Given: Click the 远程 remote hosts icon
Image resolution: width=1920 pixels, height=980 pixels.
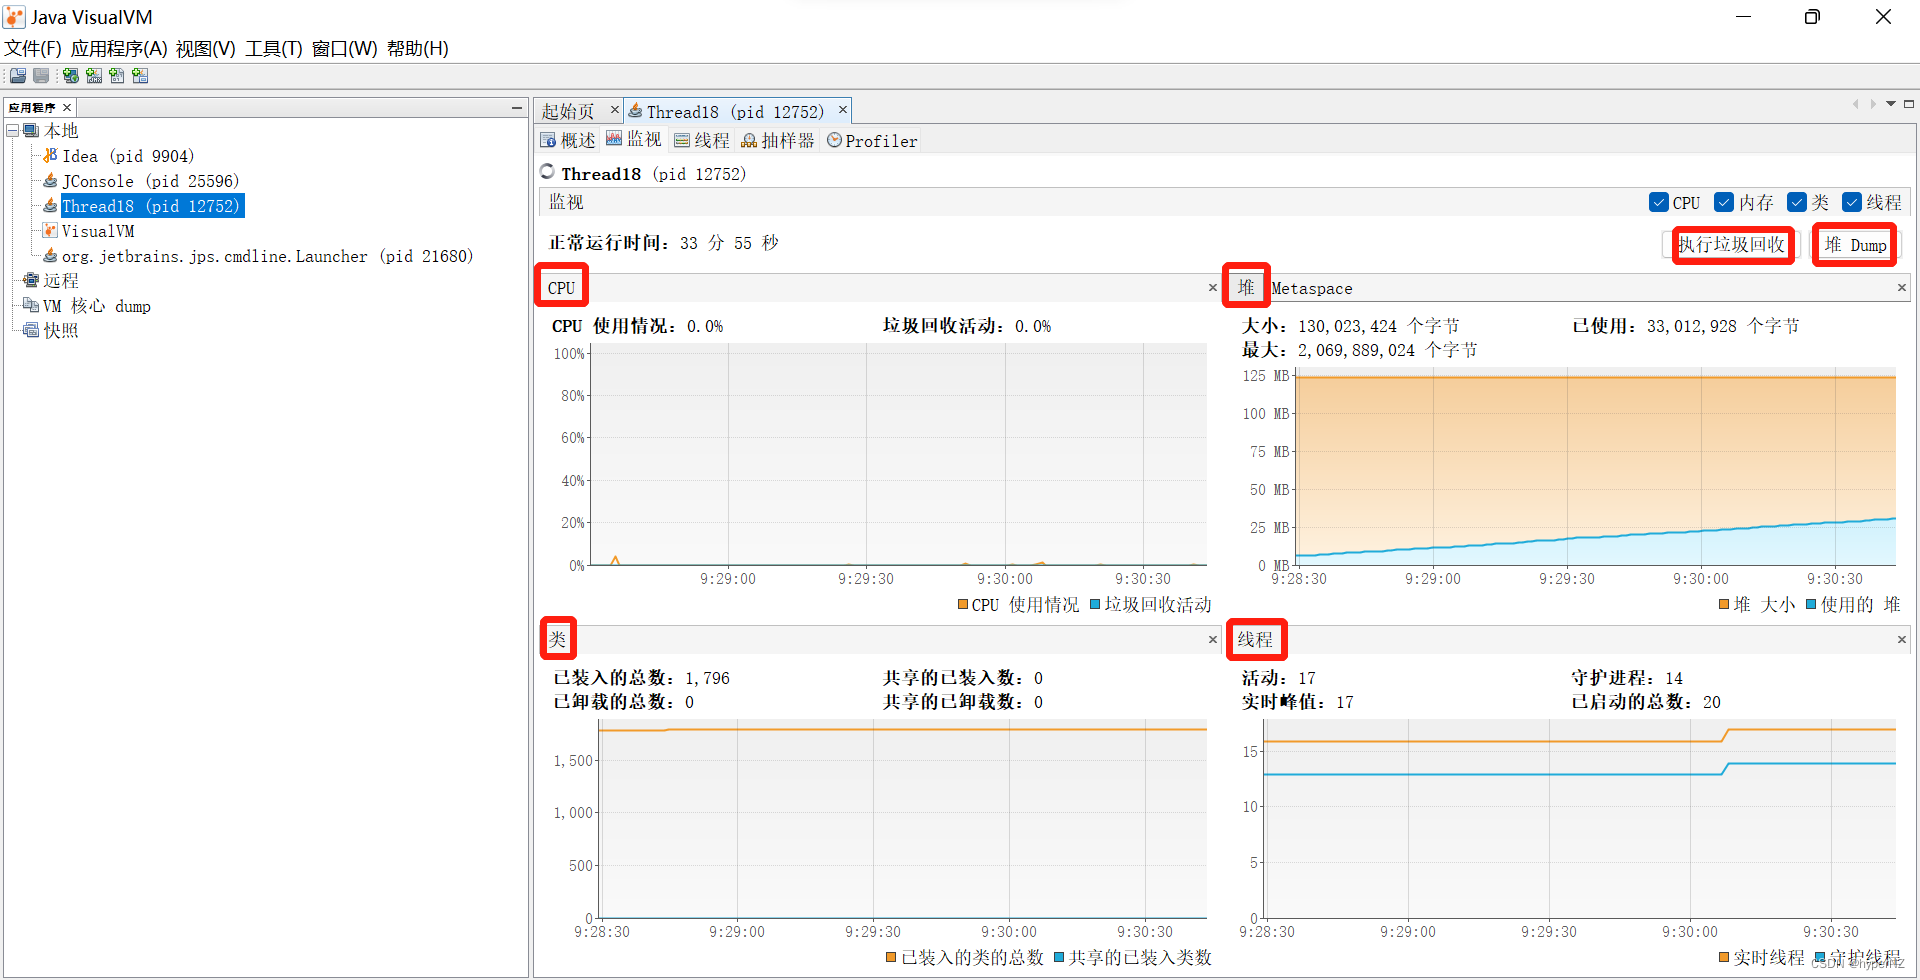Looking at the screenshot, I should tap(31, 281).
